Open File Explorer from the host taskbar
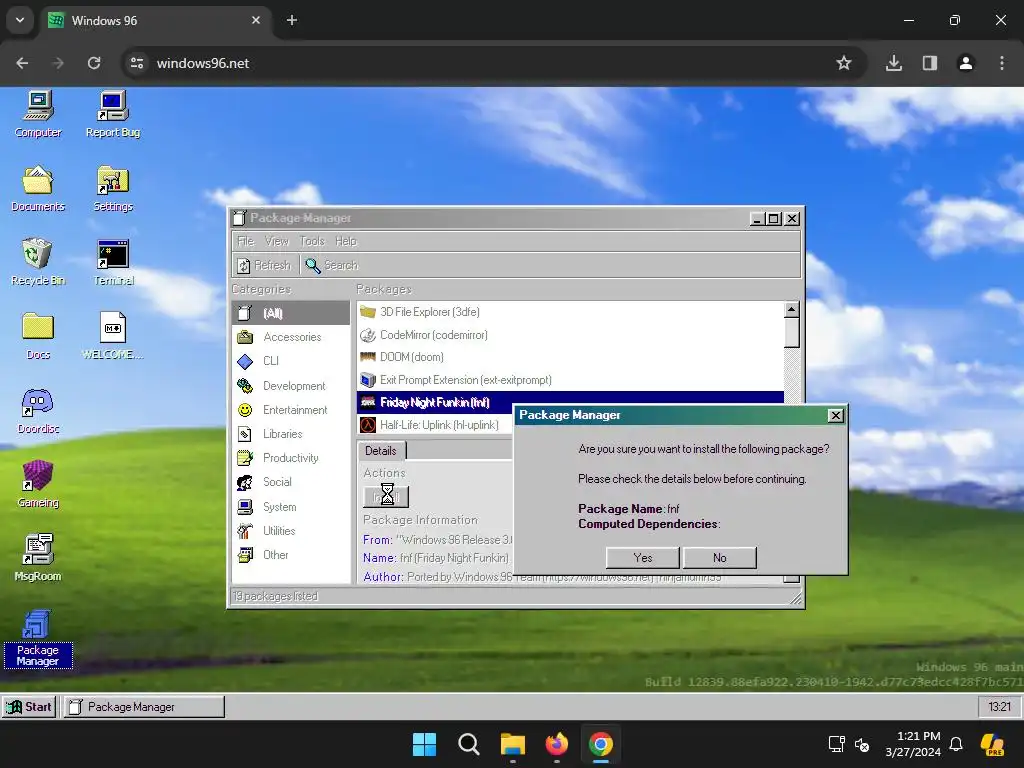The height and width of the screenshot is (768, 1024). click(x=513, y=744)
